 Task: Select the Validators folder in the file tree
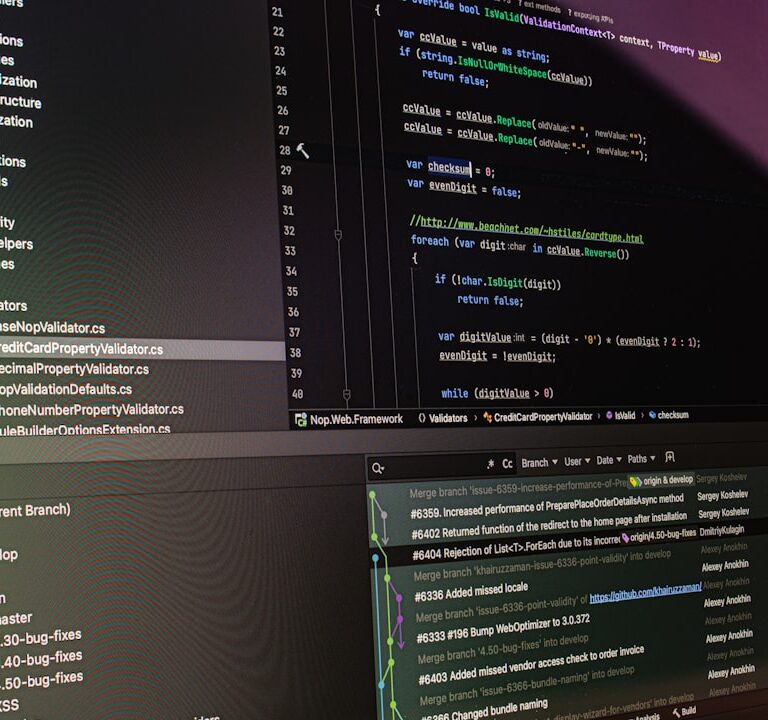pyautogui.click(x=13, y=306)
